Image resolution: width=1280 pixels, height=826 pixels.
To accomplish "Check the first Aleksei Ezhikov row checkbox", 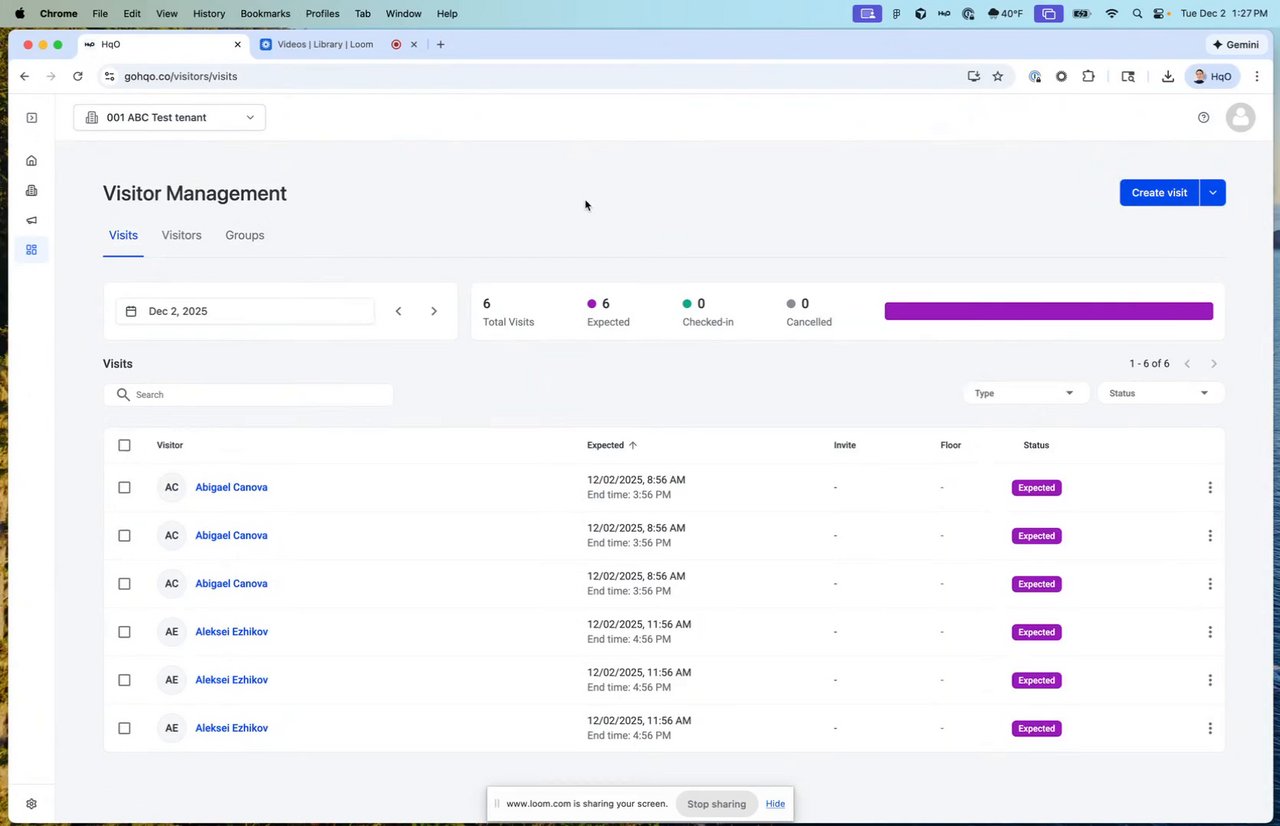I will pyautogui.click(x=124, y=632).
